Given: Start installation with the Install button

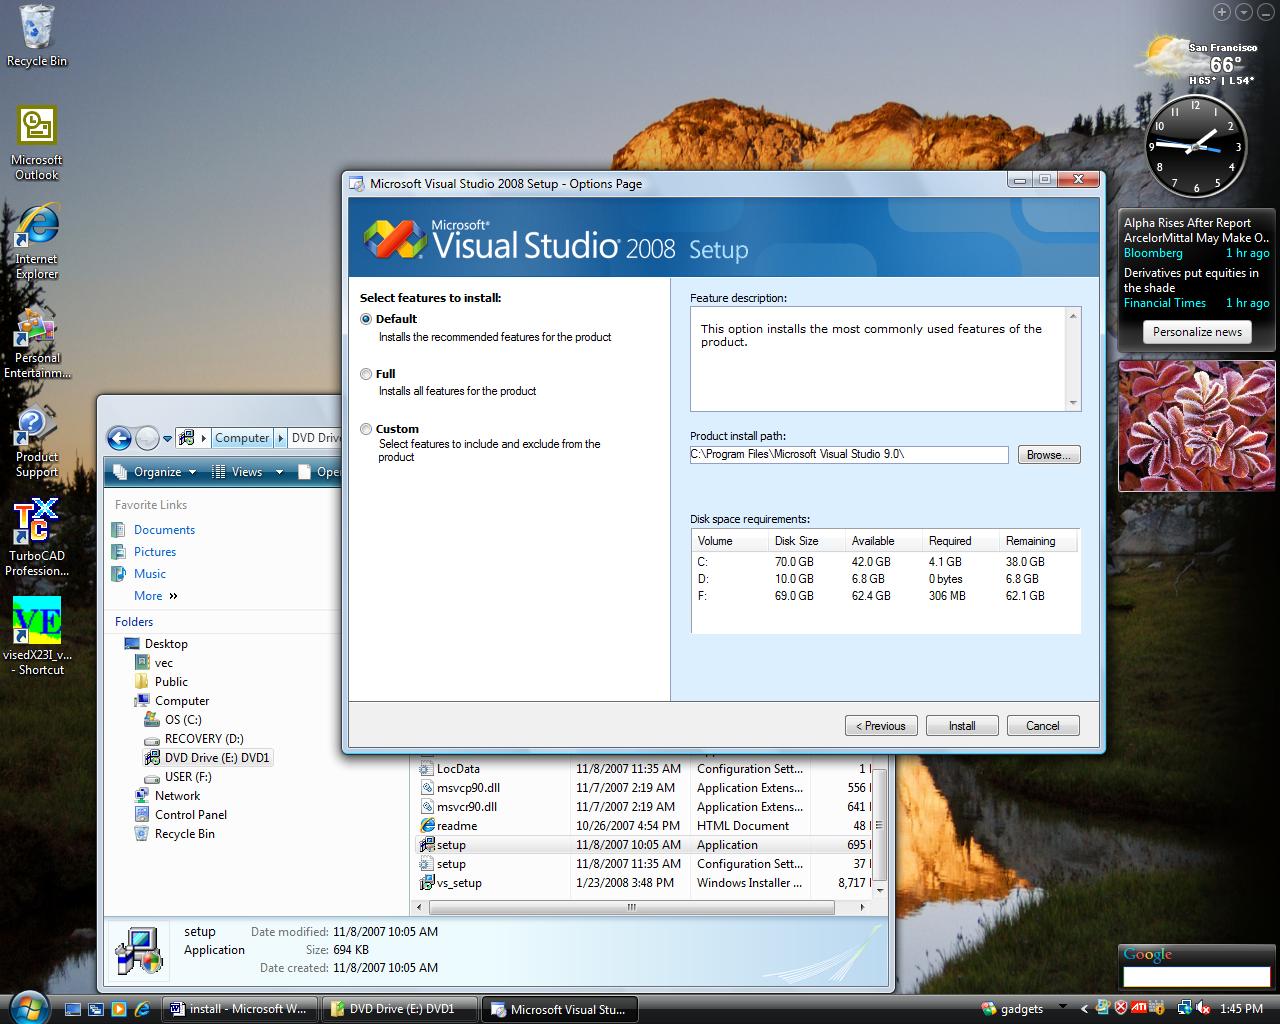Looking at the screenshot, I should coord(962,726).
